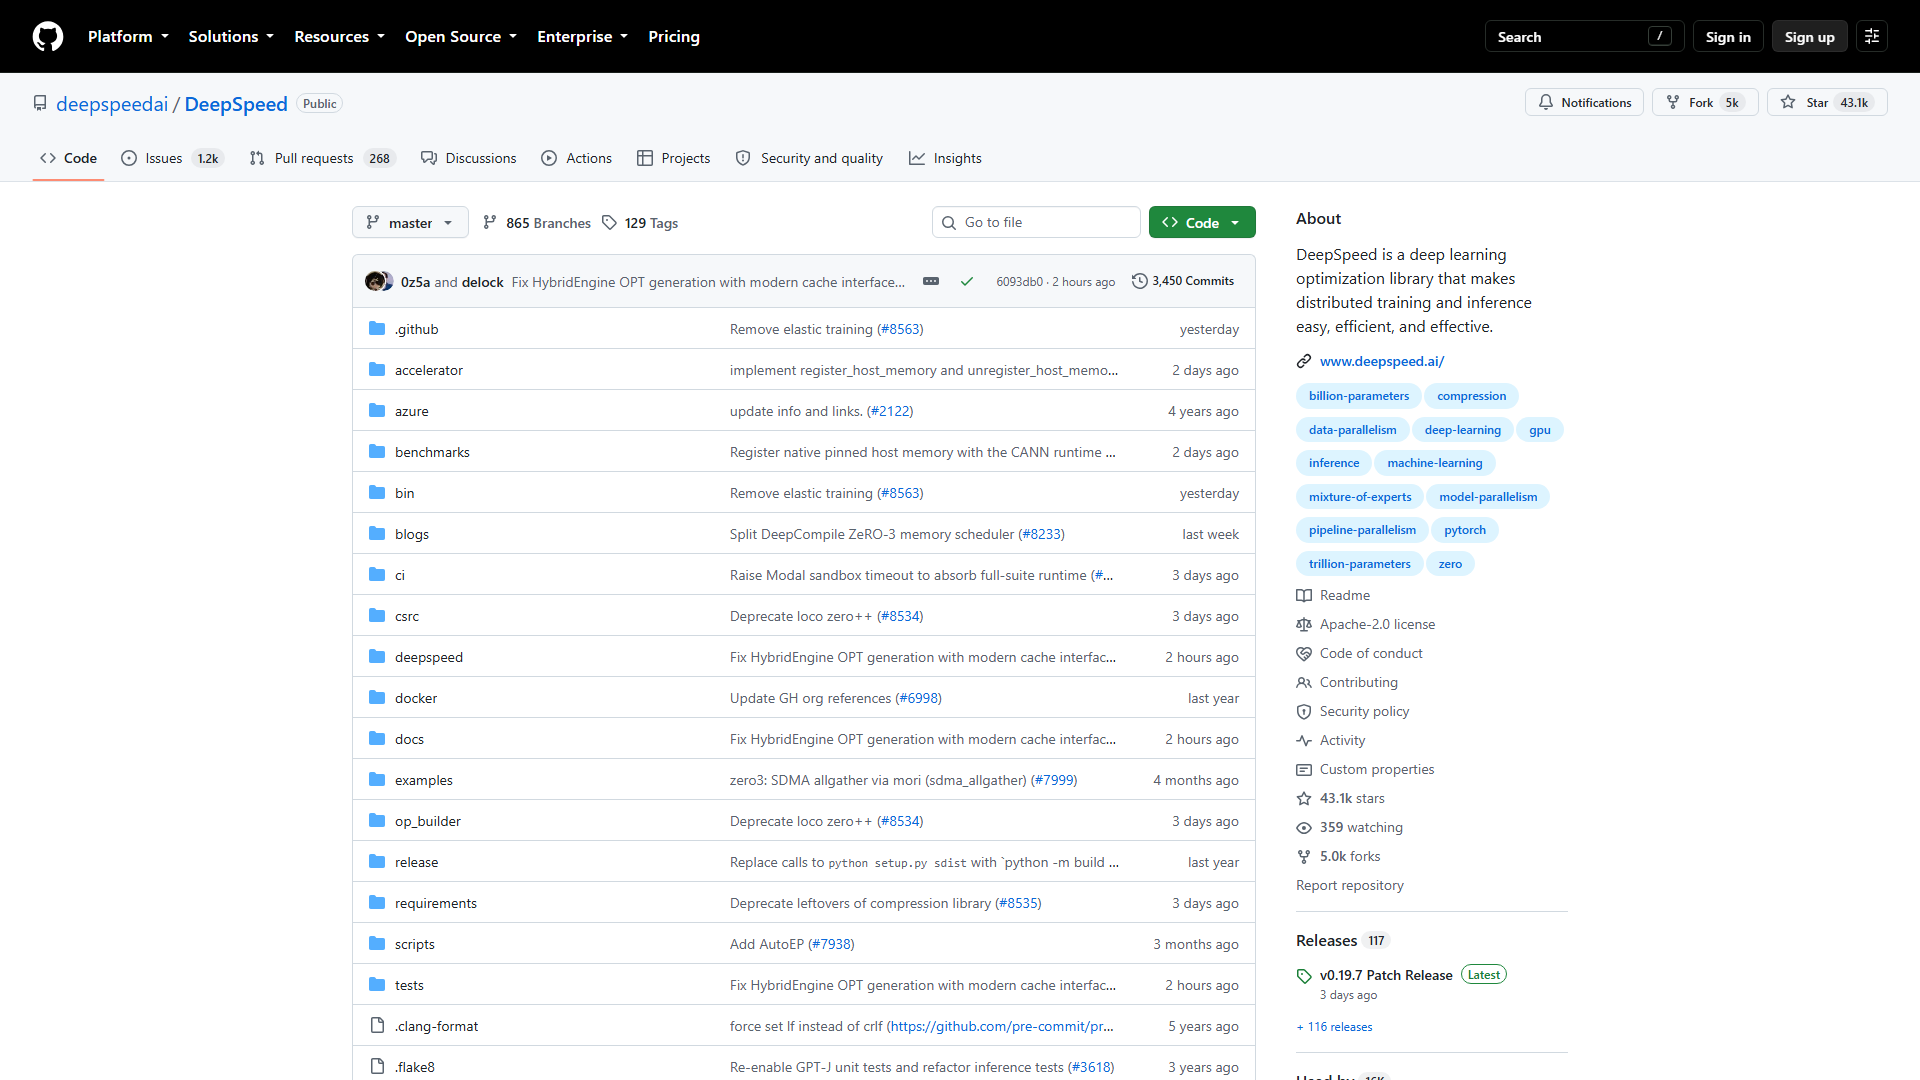Viewport: 1920px width, 1080px height.
Task: View the 865 Branches list
Action: point(537,223)
